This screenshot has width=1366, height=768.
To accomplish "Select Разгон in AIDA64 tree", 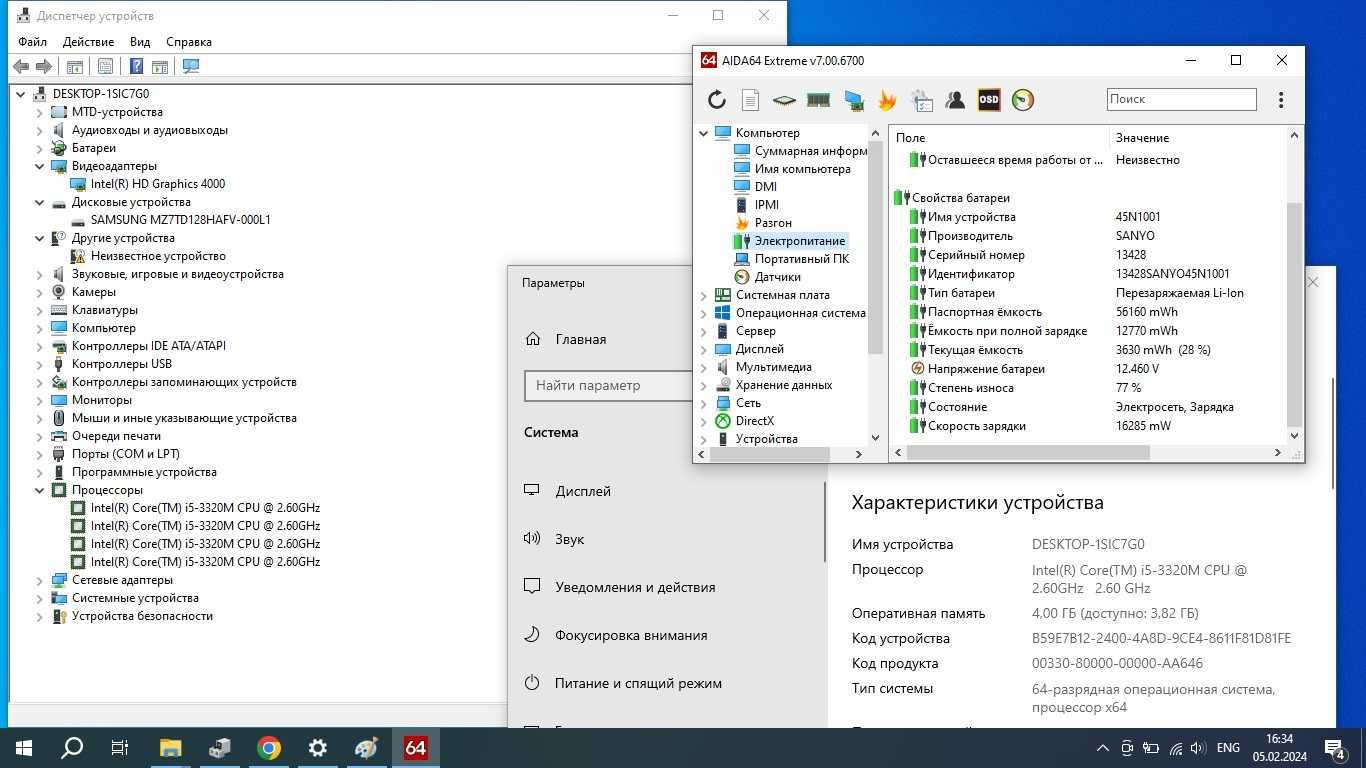I will click(x=773, y=223).
